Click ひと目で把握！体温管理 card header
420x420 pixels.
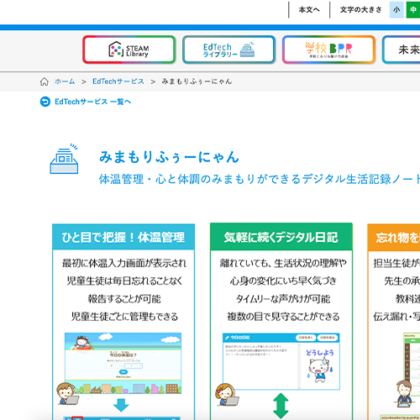click(x=123, y=237)
